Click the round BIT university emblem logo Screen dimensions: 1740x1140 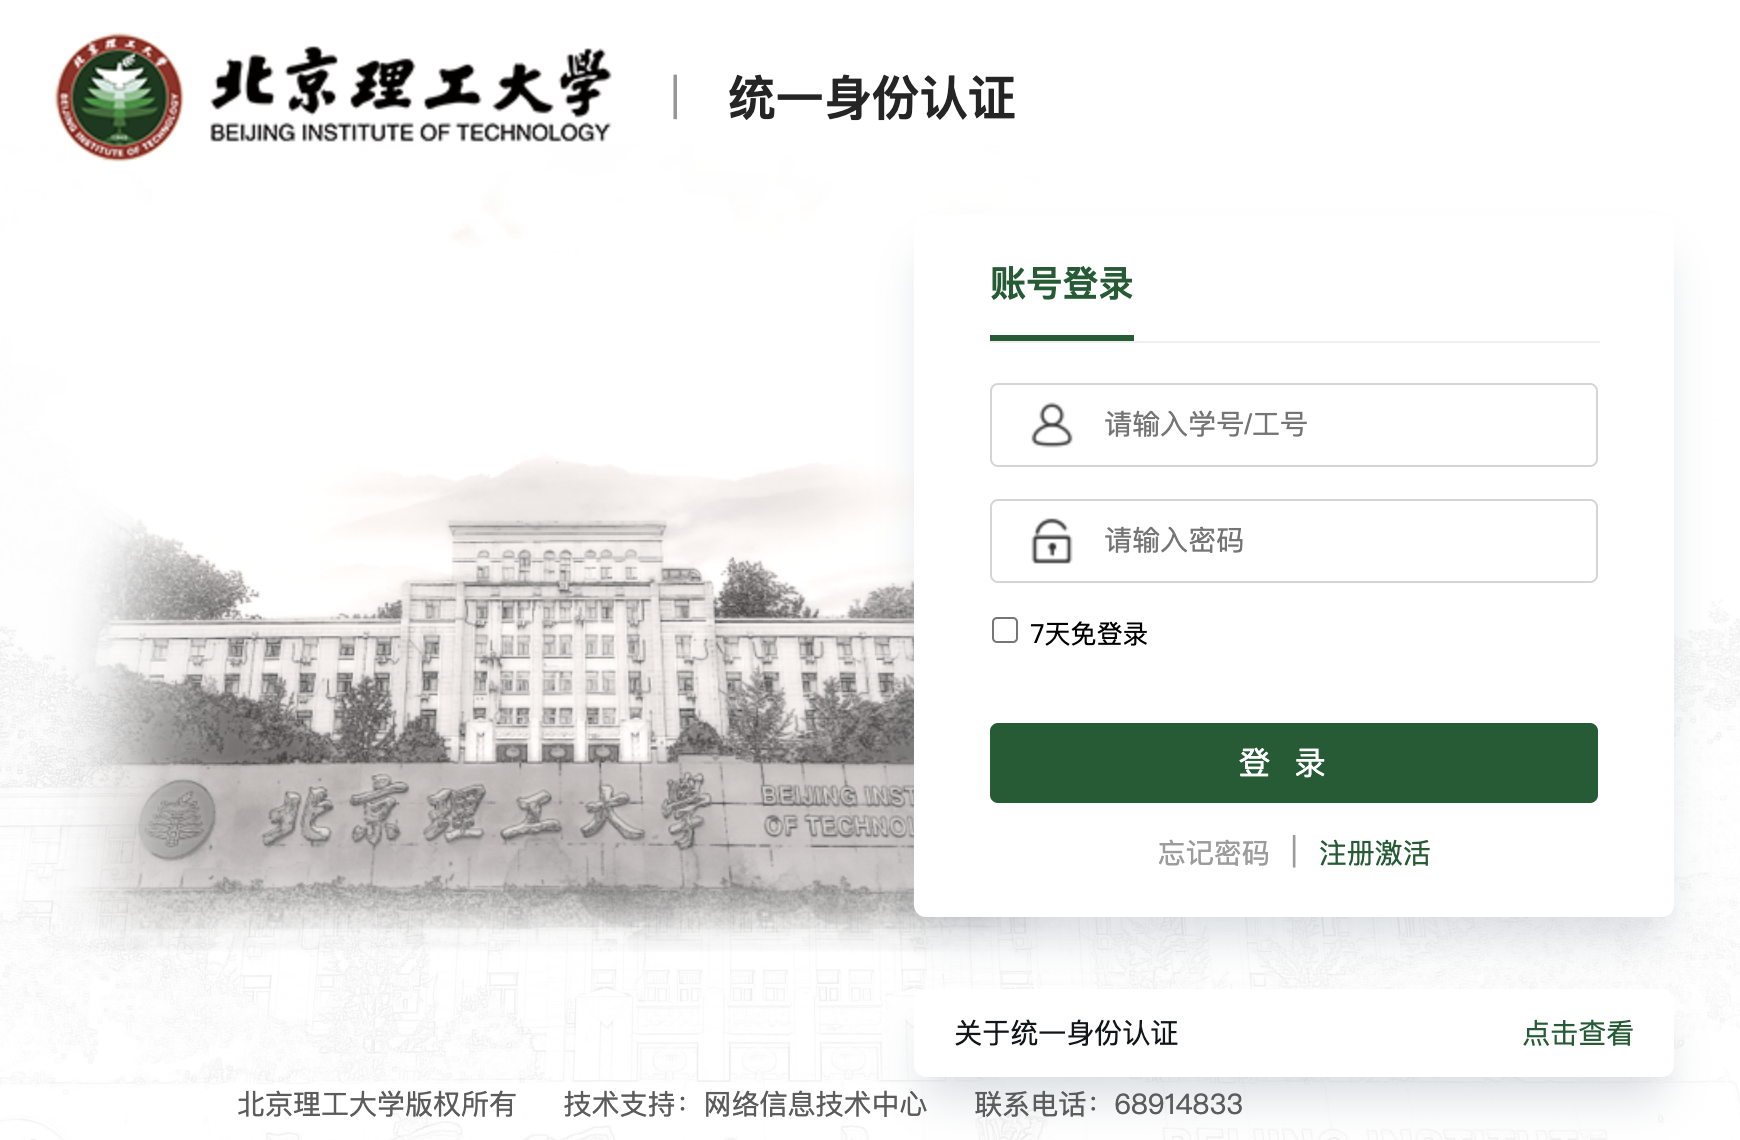[x=119, y=97]
